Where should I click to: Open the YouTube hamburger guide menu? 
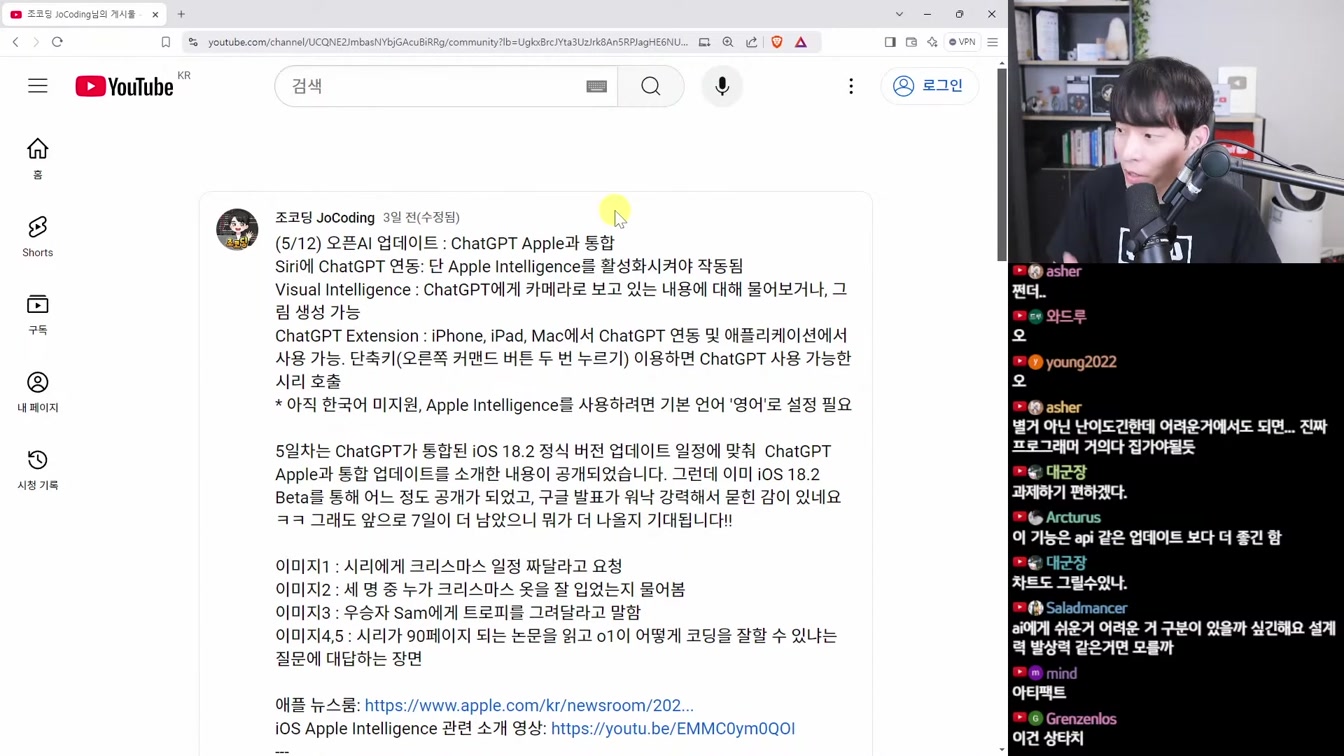[x=37, y=86]
